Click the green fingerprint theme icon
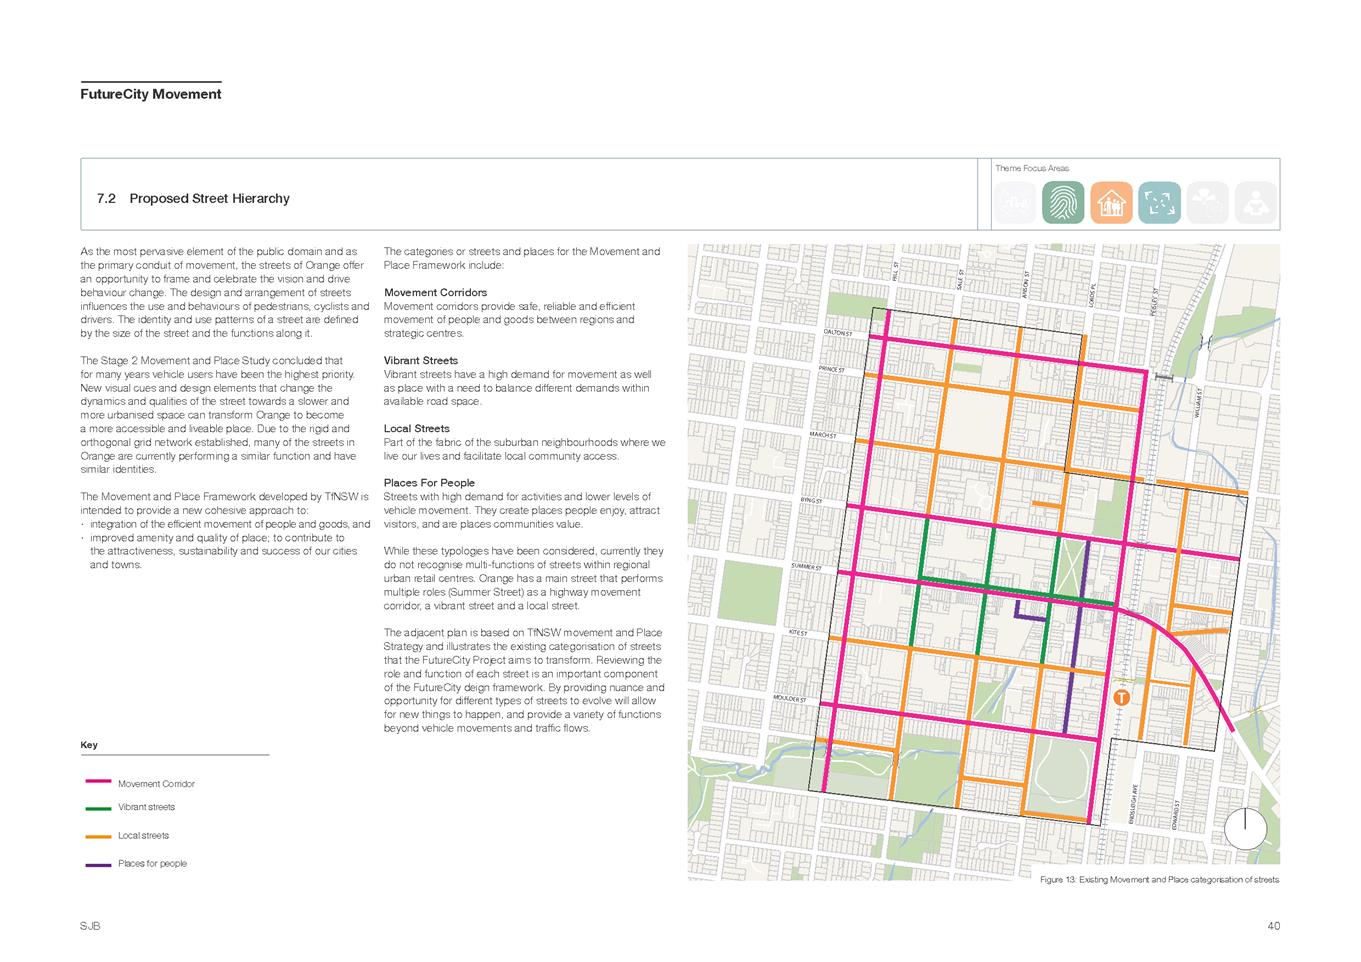The height and width of the screenshot is (962, 1361). pos(1063,203)
